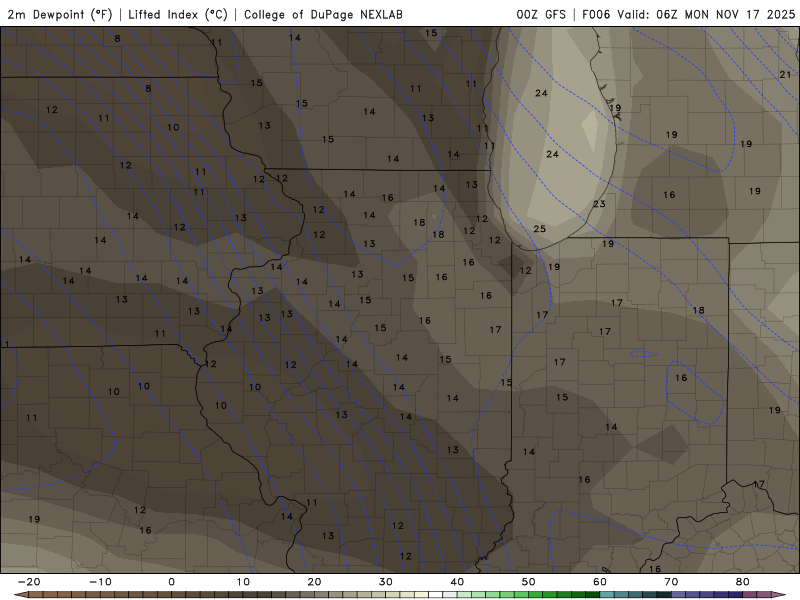Pick the teal-blue segment near 60 on color bar
800x600 pixels.
click(607, 595)
